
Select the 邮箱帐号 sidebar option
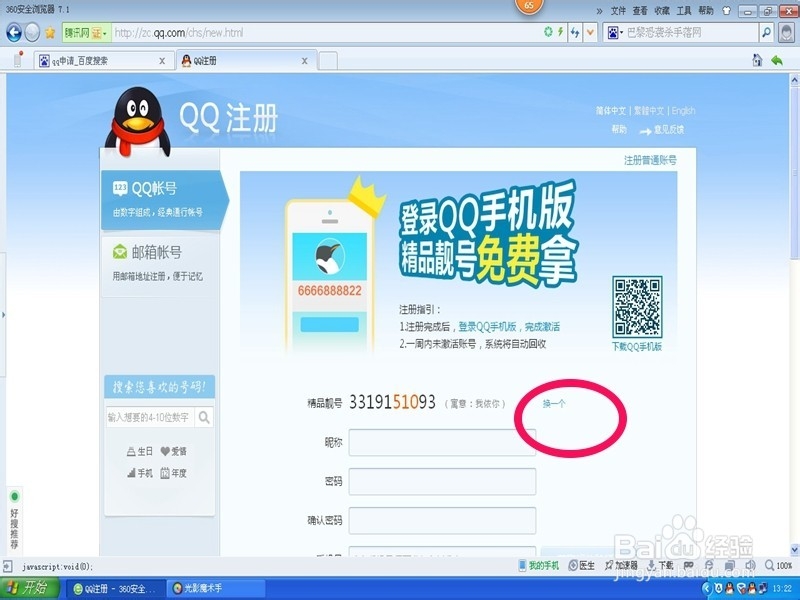(160, 264)
